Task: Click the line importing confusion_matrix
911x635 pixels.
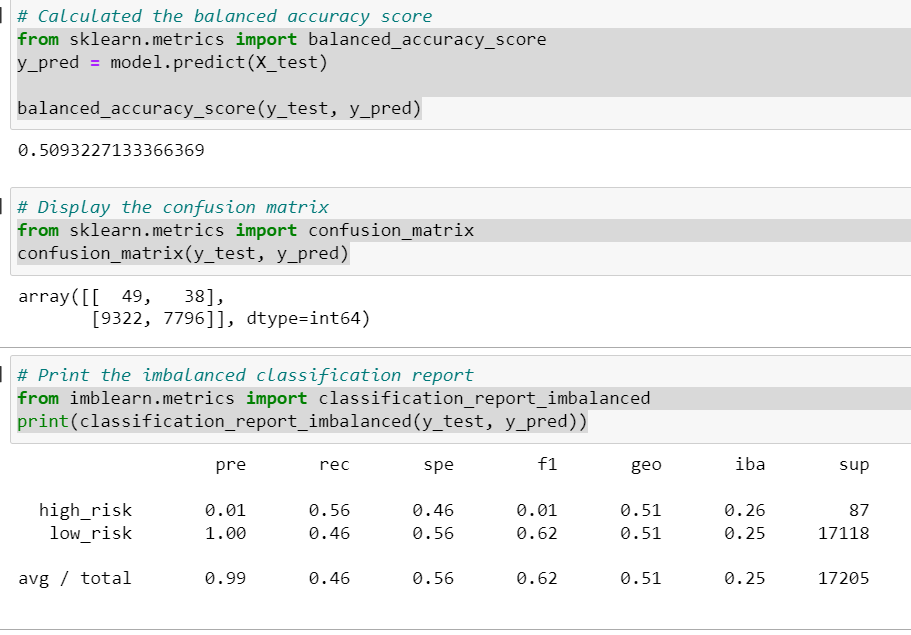Action: point(246,231)
